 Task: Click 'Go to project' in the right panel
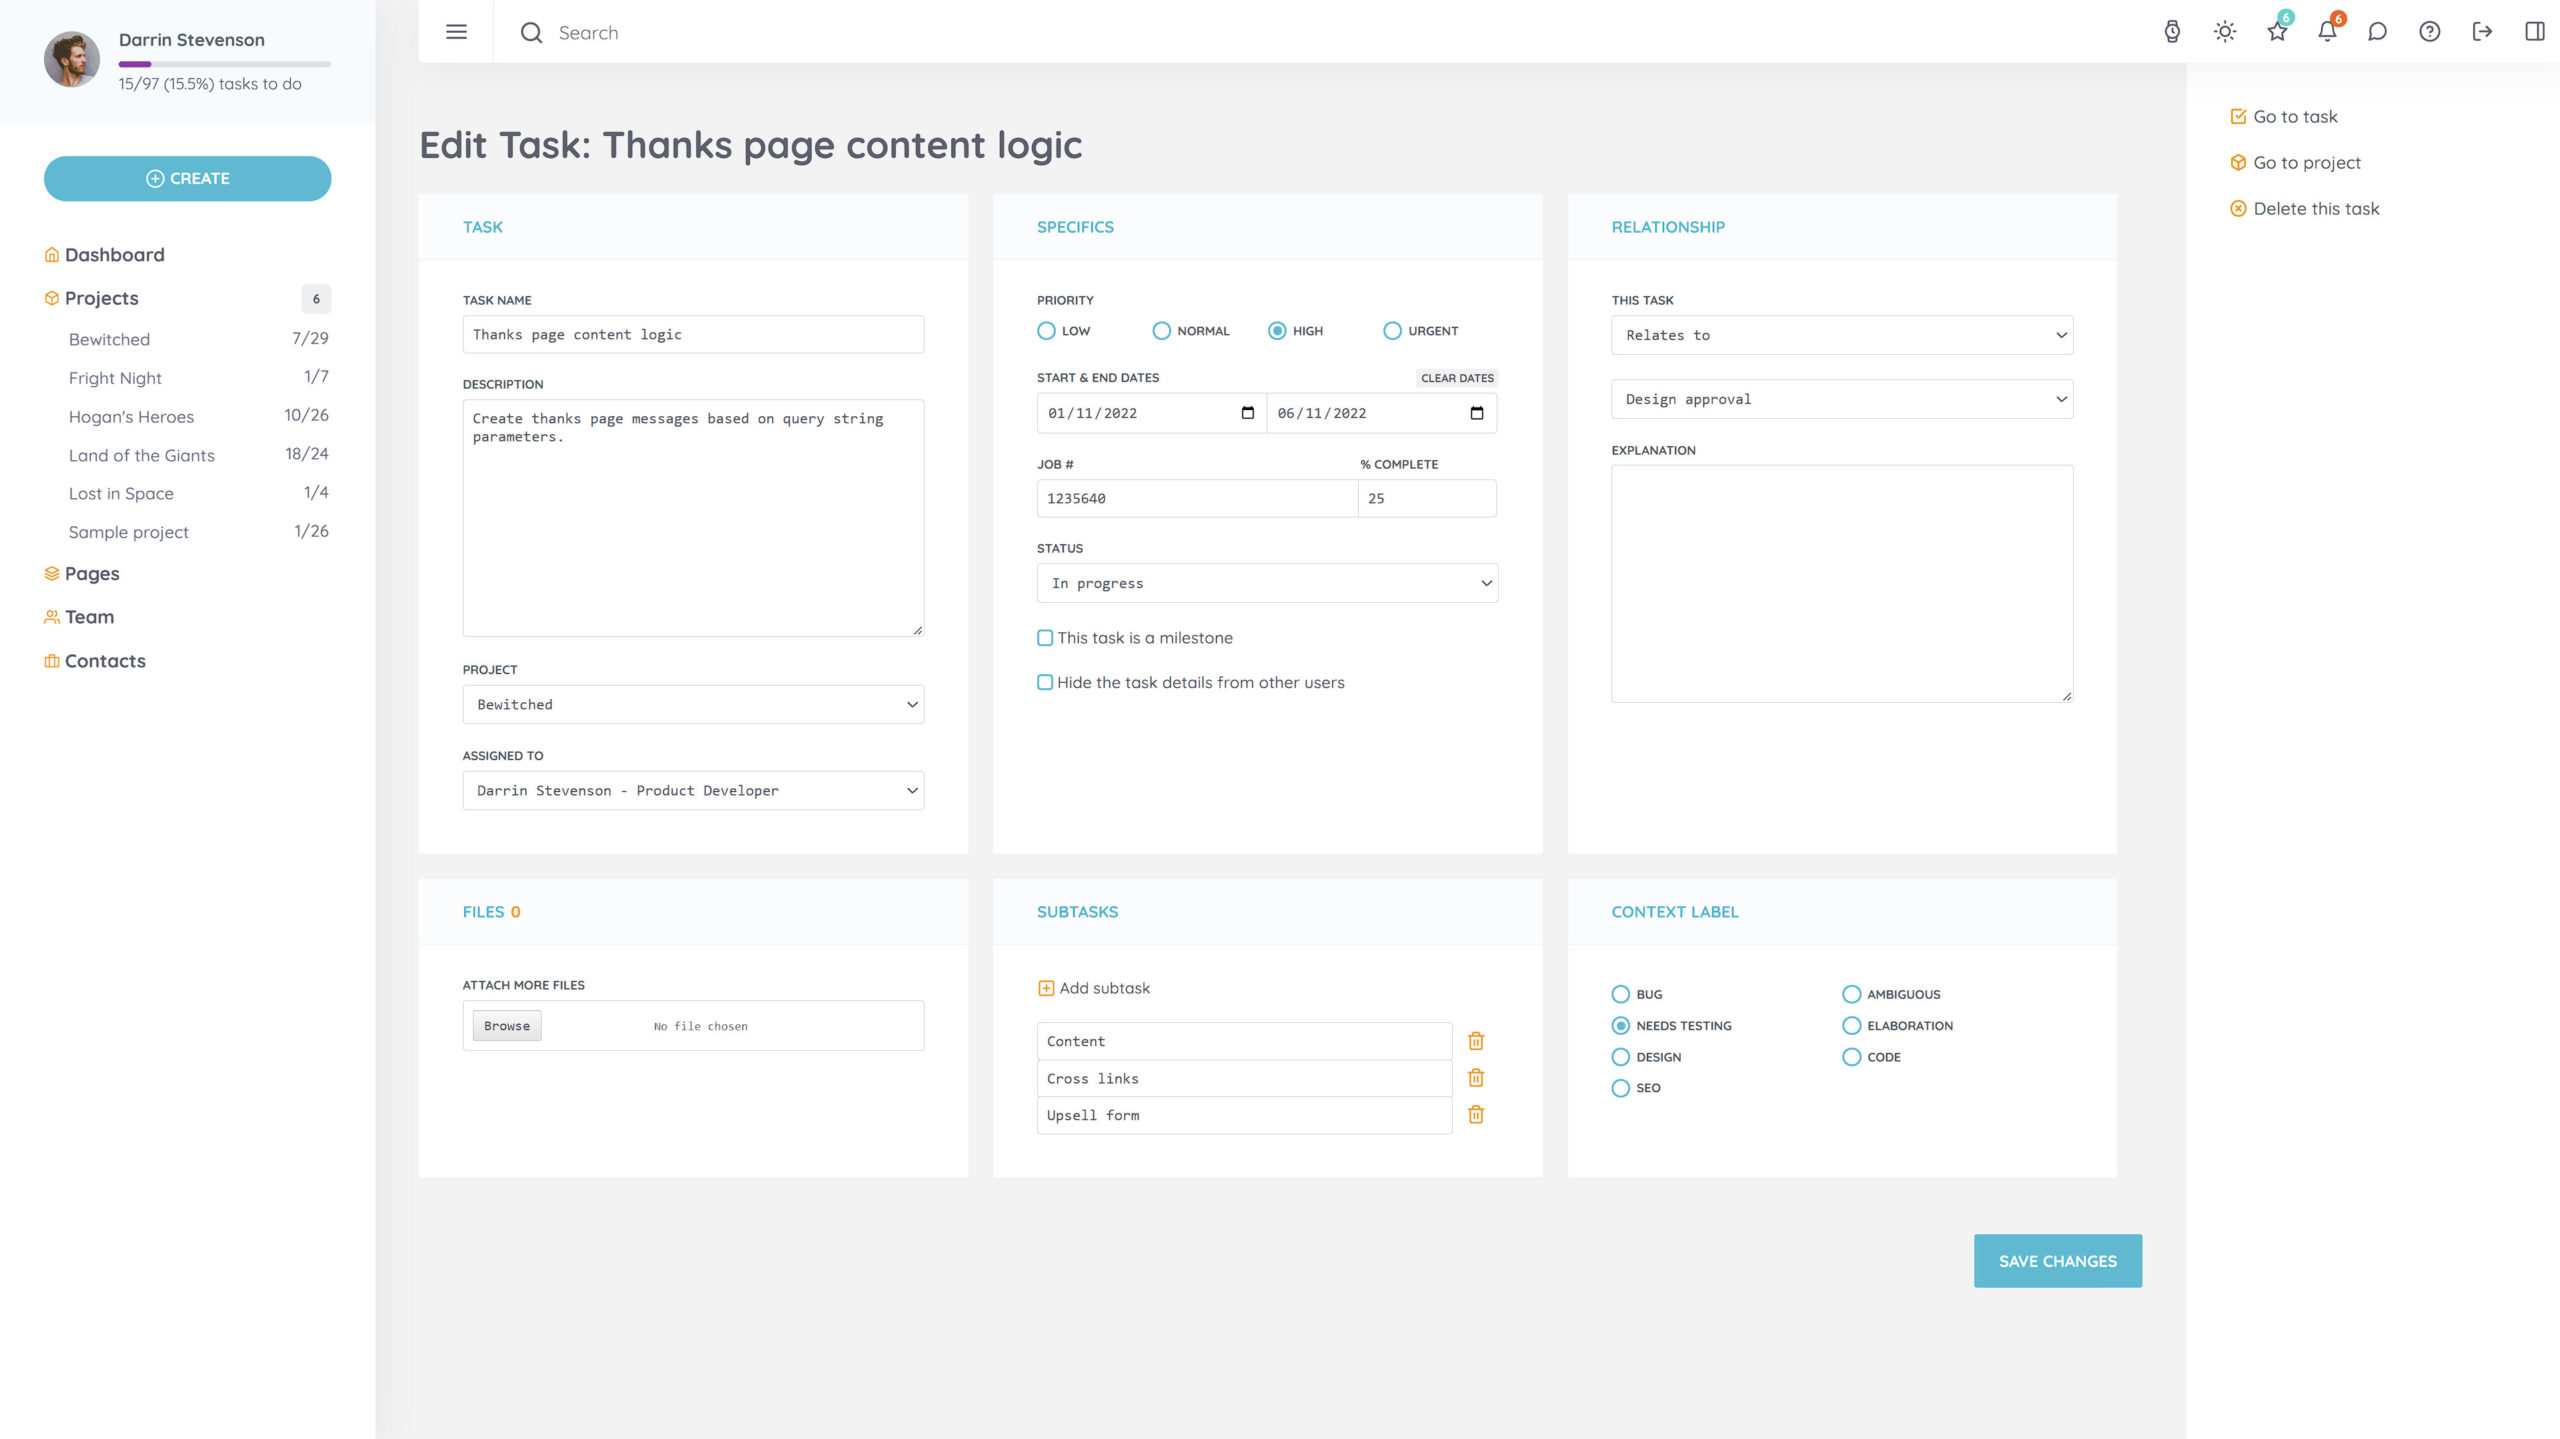tap(2306, 162)
